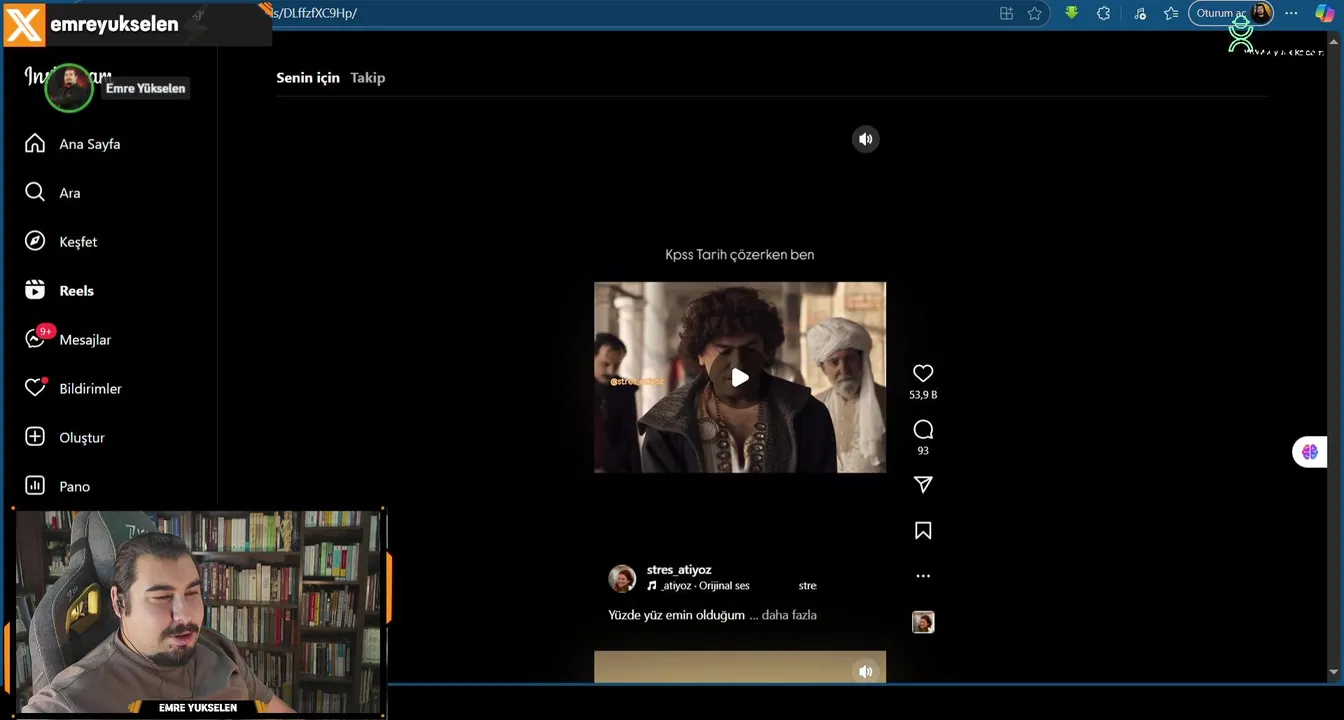The image size is (1344, 720).
Task: Click the scrollbar down arrow
Action: [1334, 672]
